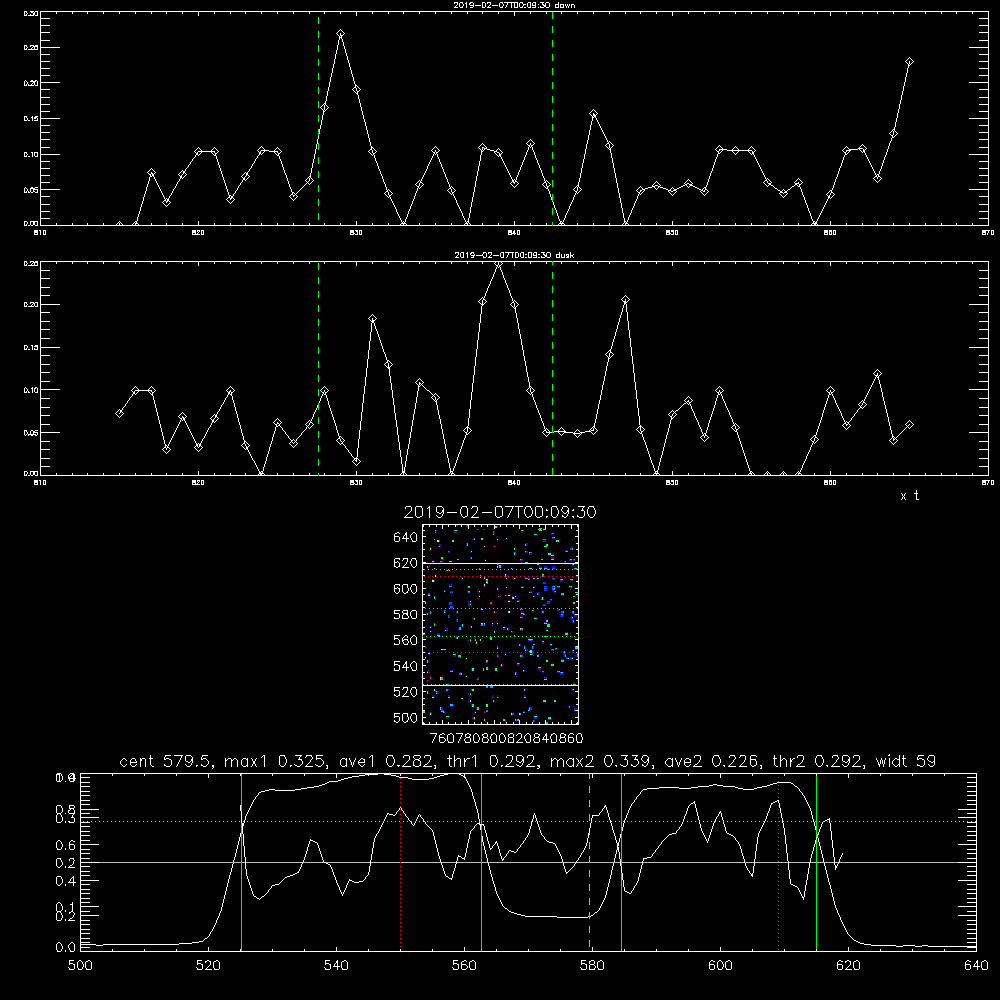The image size is (1000, 1000).
Task: Click the dawn plot title 2019-02-07T00:09:30 dawn
Action: [x=514, y=5]
